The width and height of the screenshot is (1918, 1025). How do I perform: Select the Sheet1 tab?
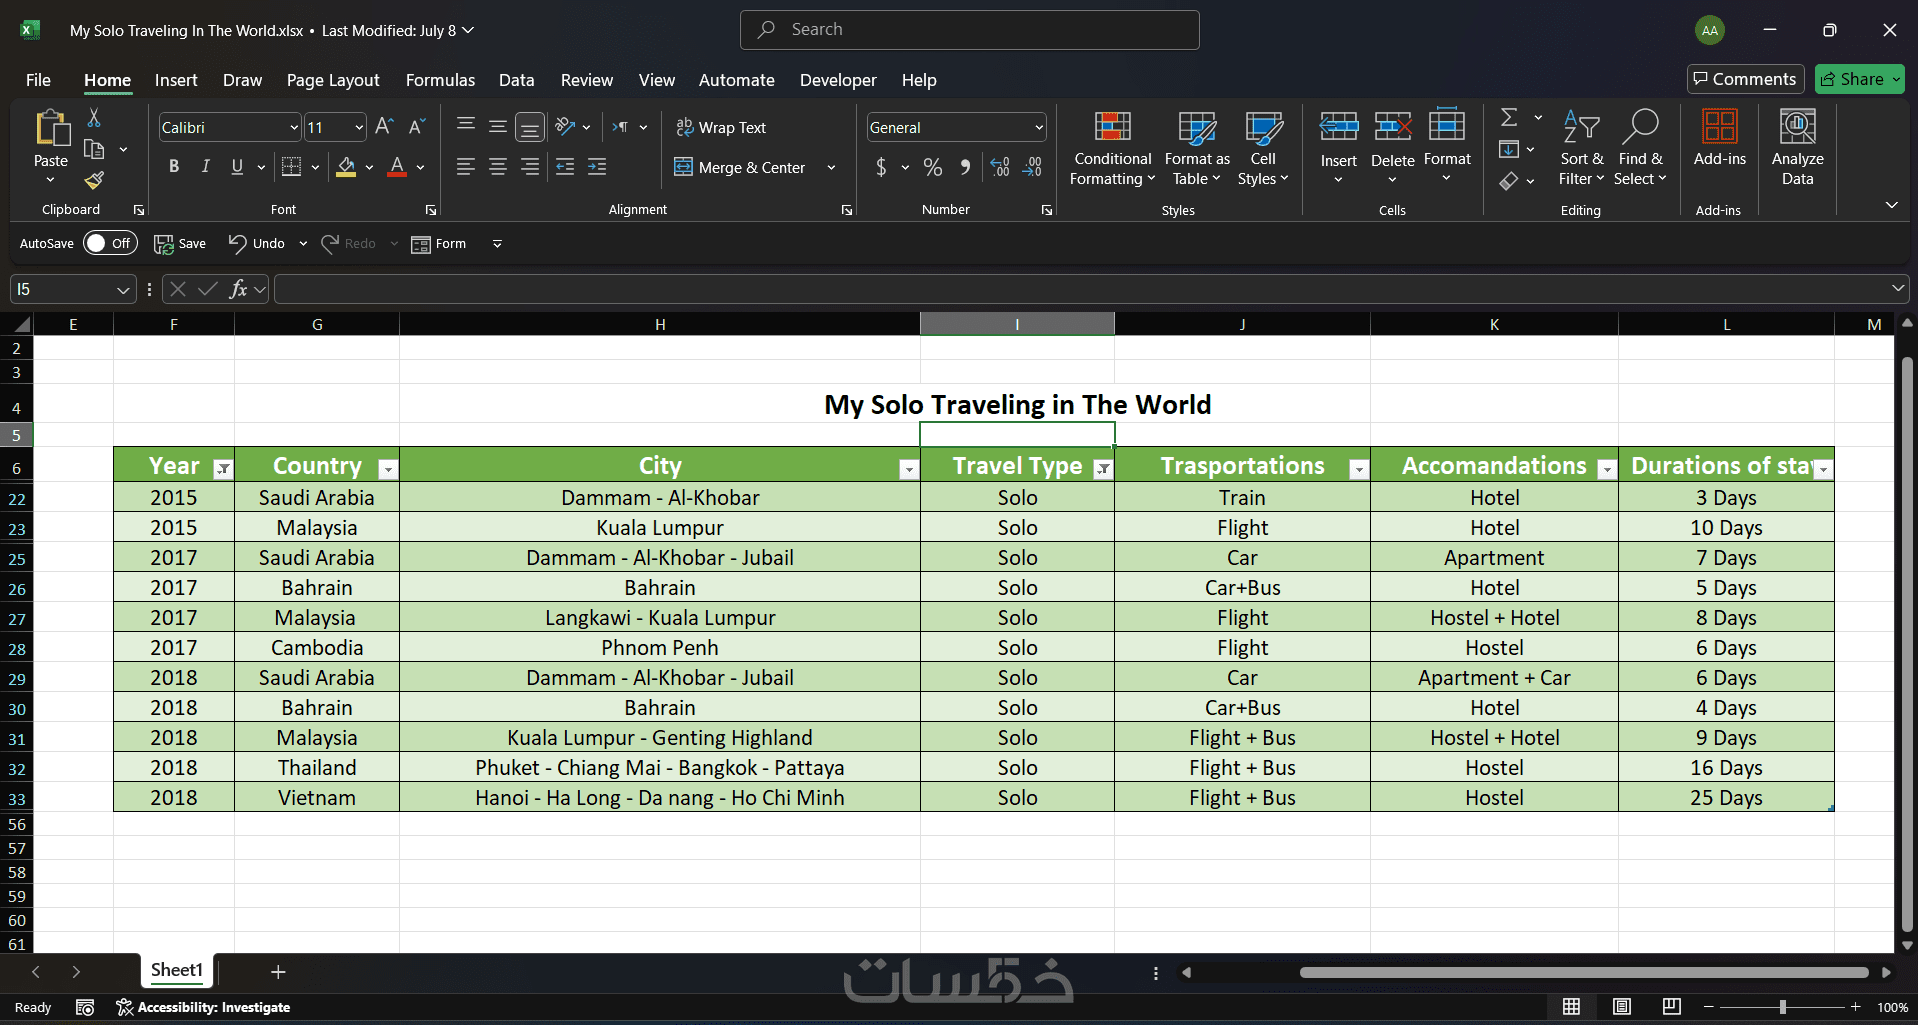tap(177, 970)
